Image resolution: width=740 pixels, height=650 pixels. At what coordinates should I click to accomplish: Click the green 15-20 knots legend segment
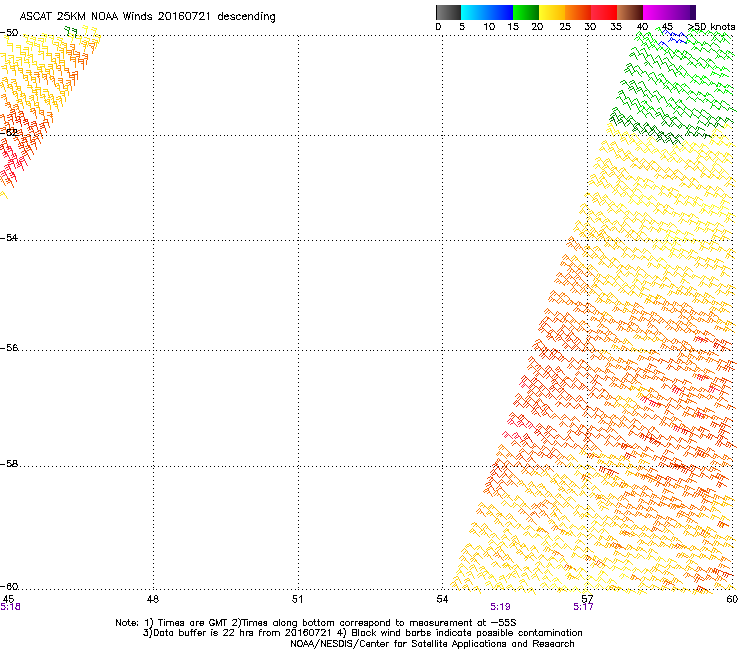click(526, 12)
